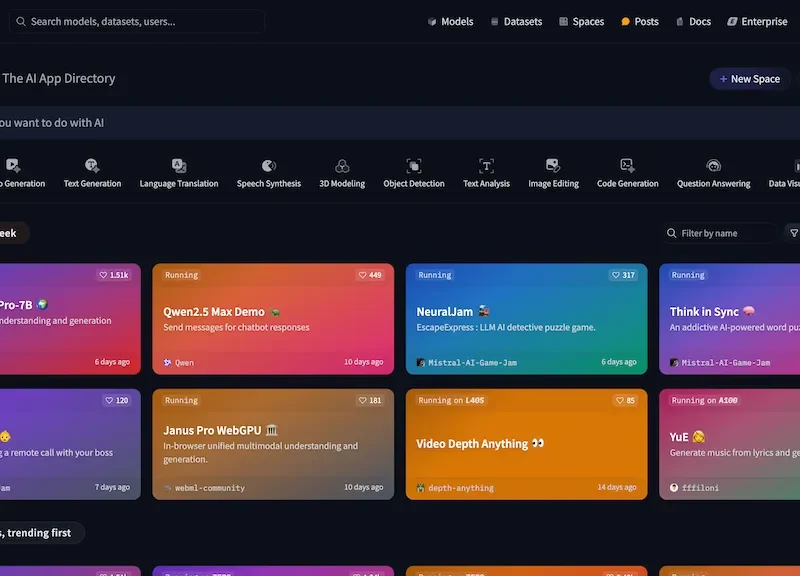The image size is (800, 576).
Task: Click the heart icon on the NeuralJam card
Action: (616, 275)
